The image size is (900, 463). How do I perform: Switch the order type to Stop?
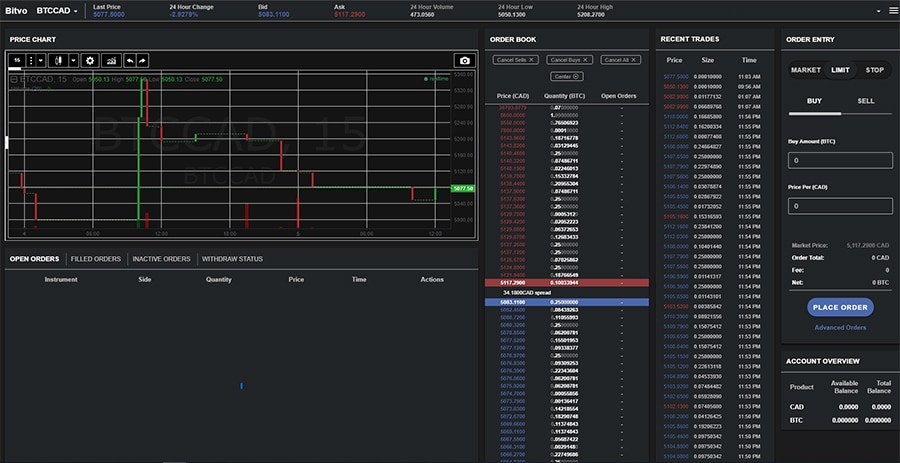(874, 70)
